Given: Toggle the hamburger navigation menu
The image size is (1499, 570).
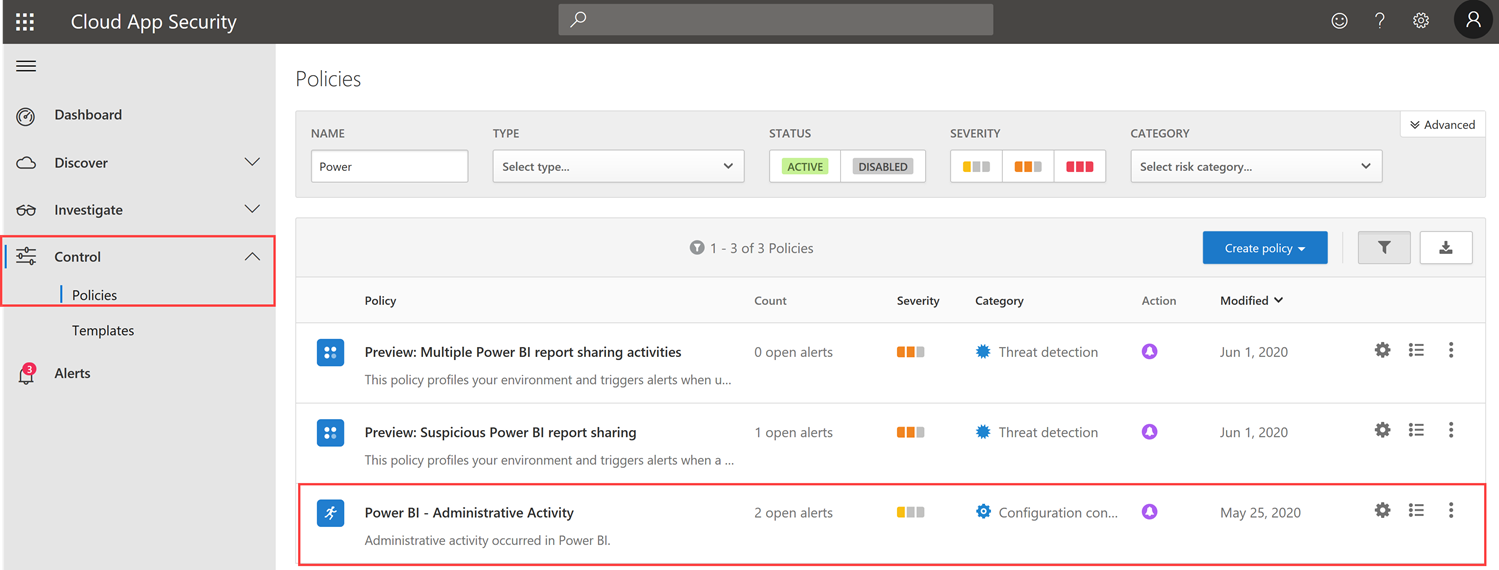Looking at the screenshot, I should (x=26, y=66).
